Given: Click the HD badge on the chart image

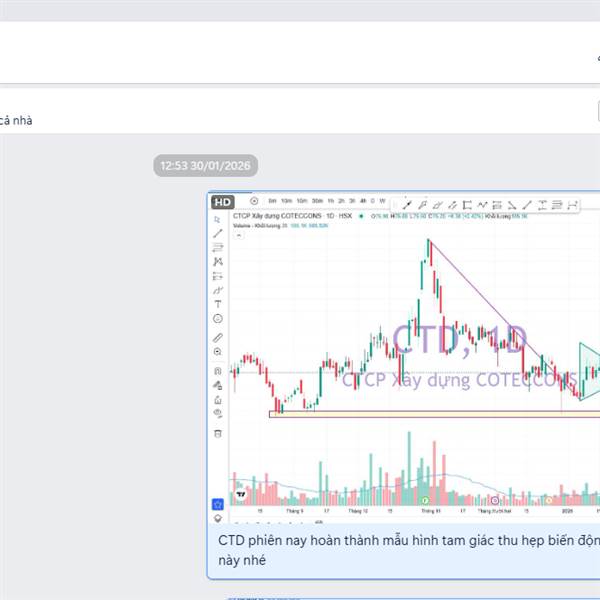Looking at the screenshot, I should pyautogui.click(x=223, y=202).
